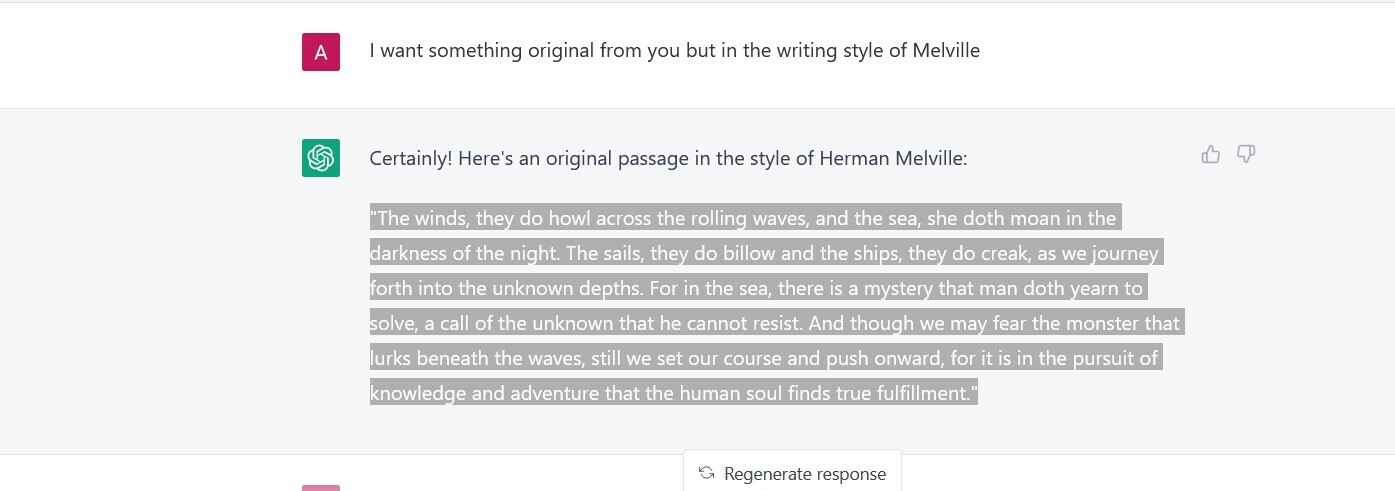Click the highlighted line starting "The winds, they do howl"
Image resolution: width=1395 pixels, height=491 pixels.
745,218
